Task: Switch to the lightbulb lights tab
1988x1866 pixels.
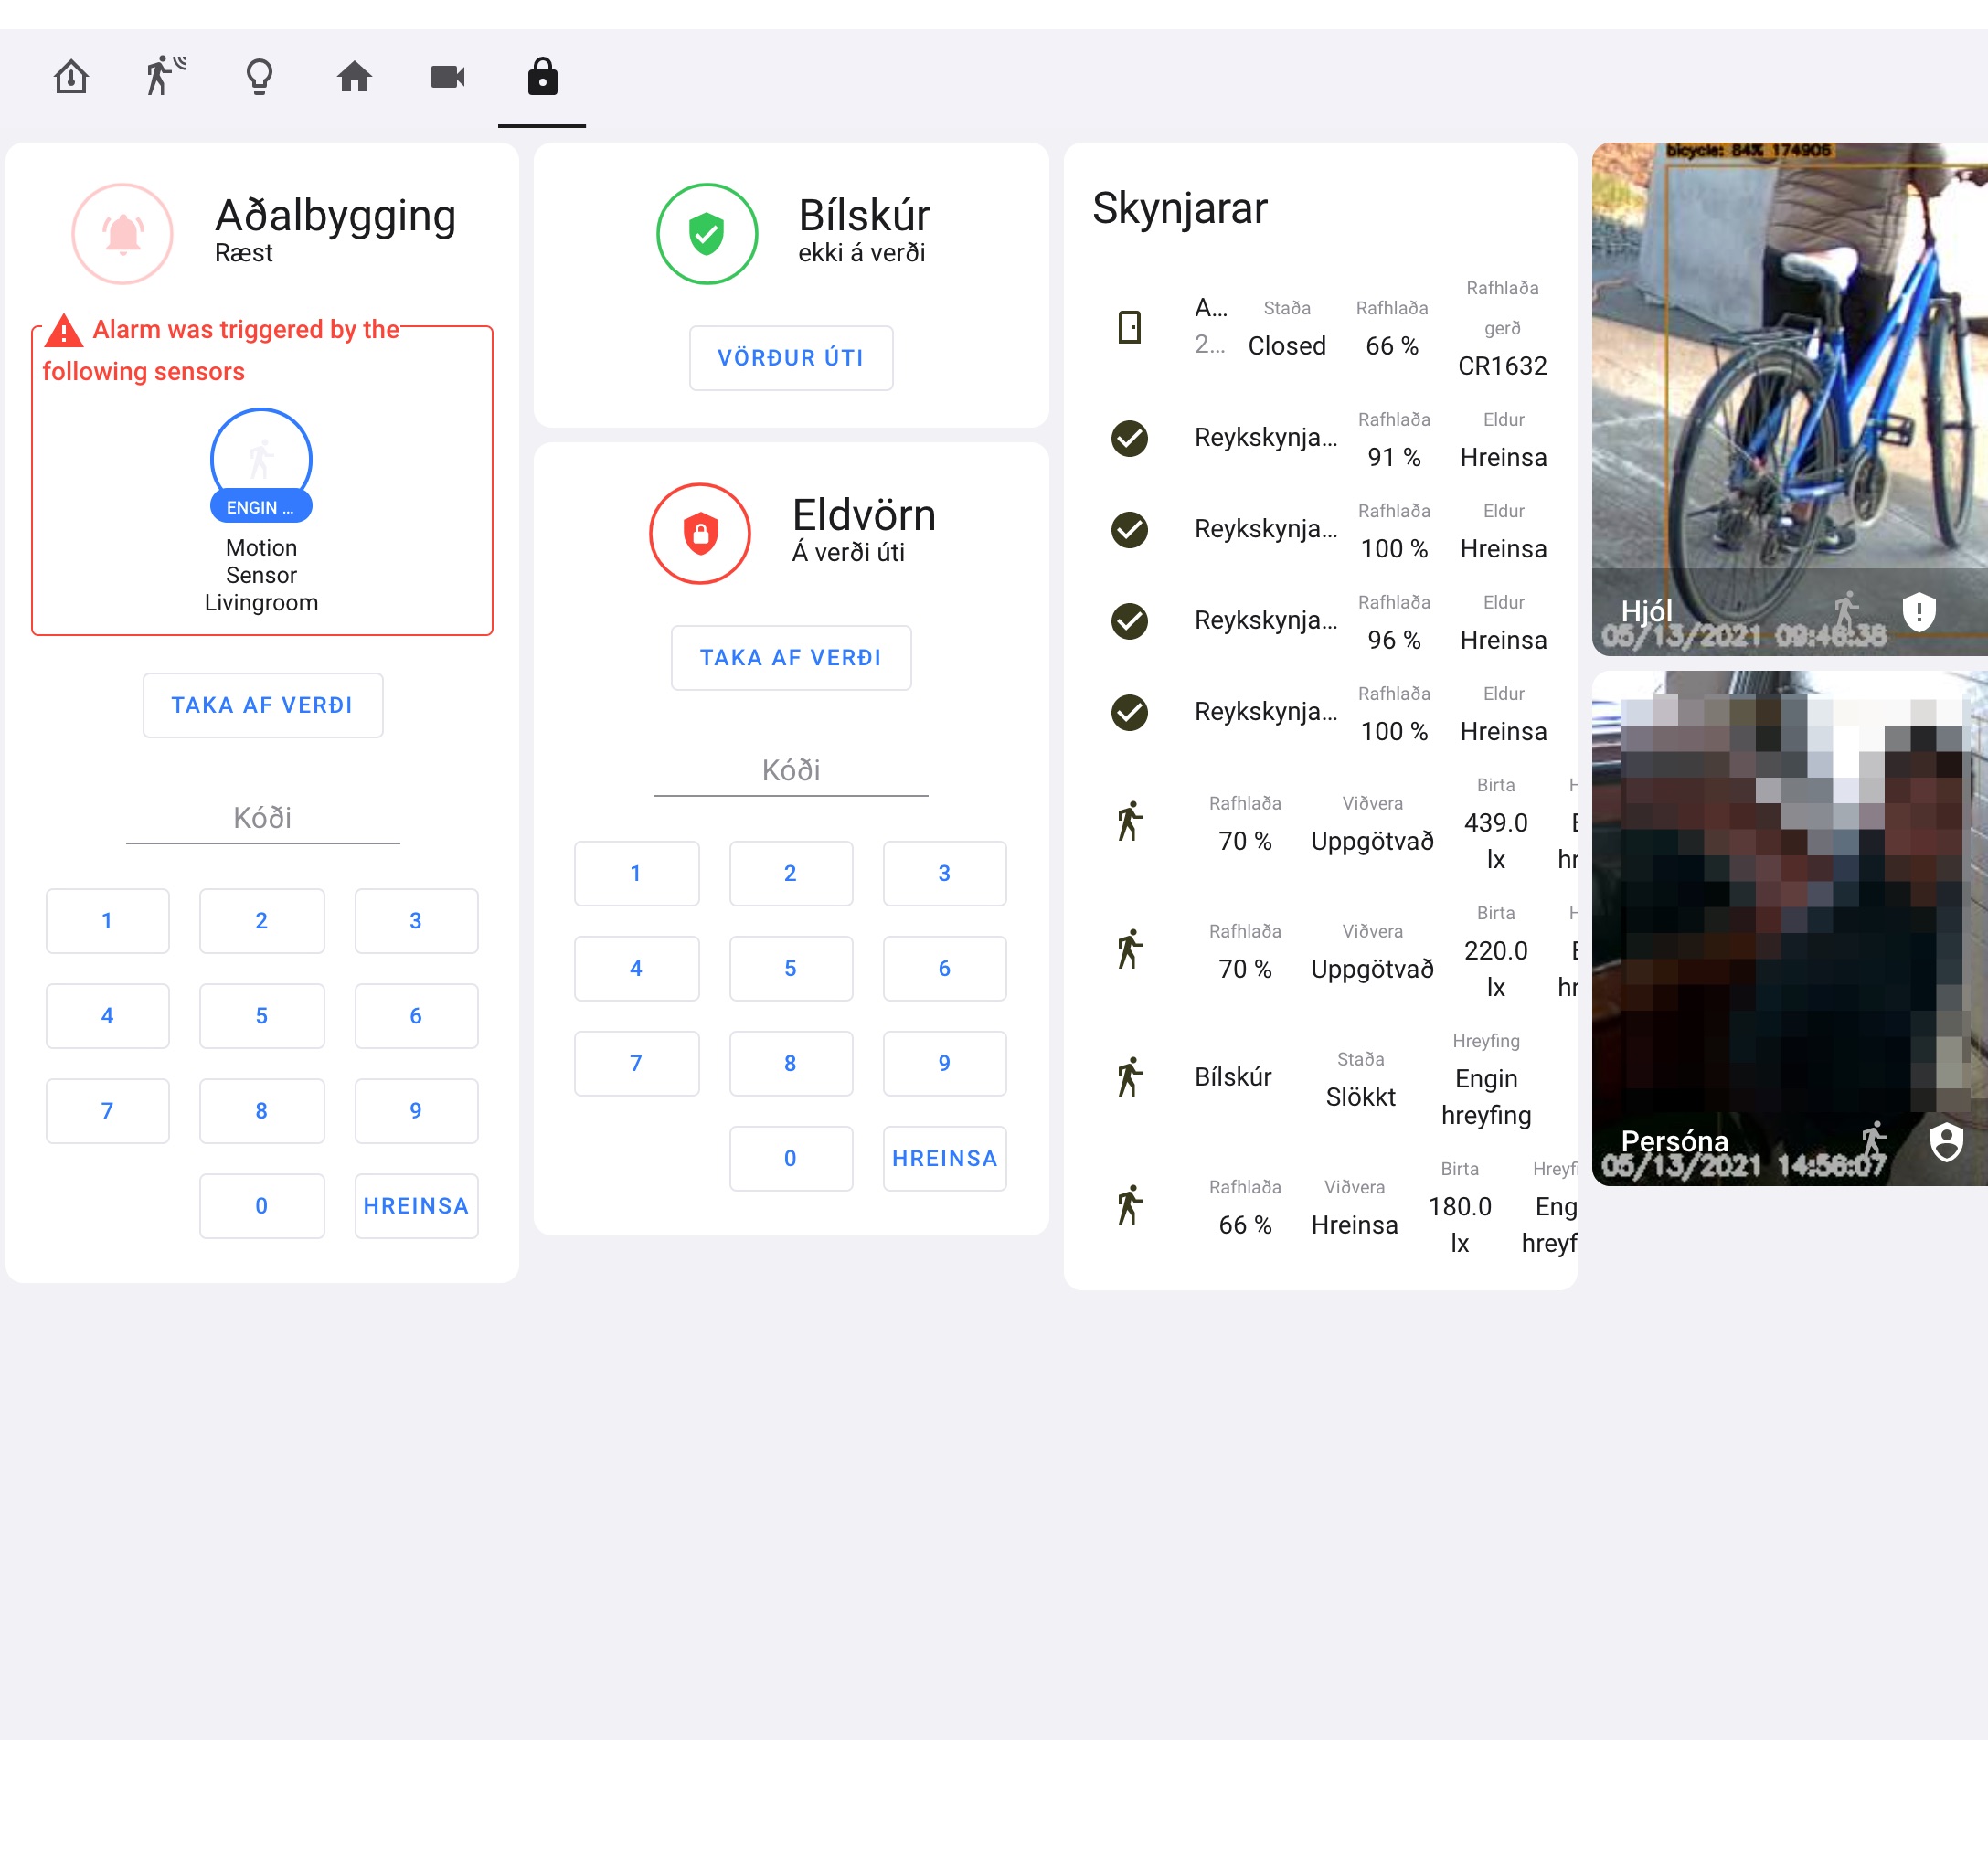Action: pyautogui.click(x=259, y=76)
